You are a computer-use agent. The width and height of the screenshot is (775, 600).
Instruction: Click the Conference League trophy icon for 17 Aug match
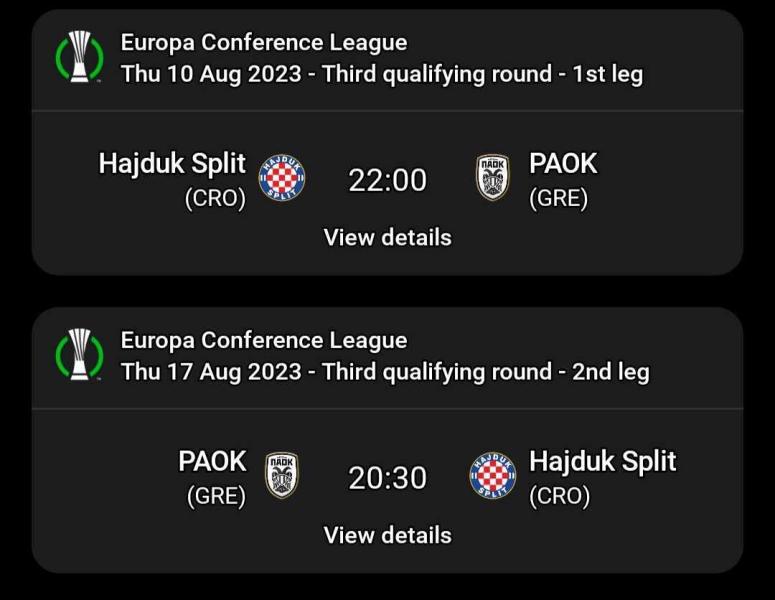pos(80,355)
